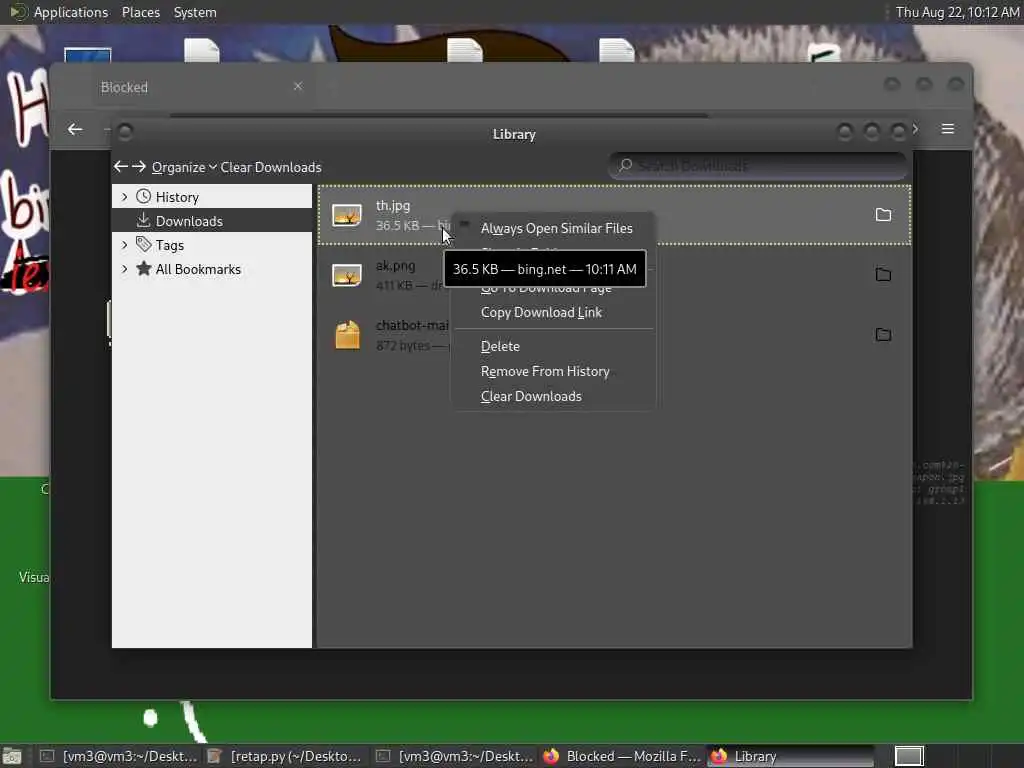Click the All Bookmarks star icon
This screenshot has width=1024, height=768.
pyautogui.click(x=144, y=268)
